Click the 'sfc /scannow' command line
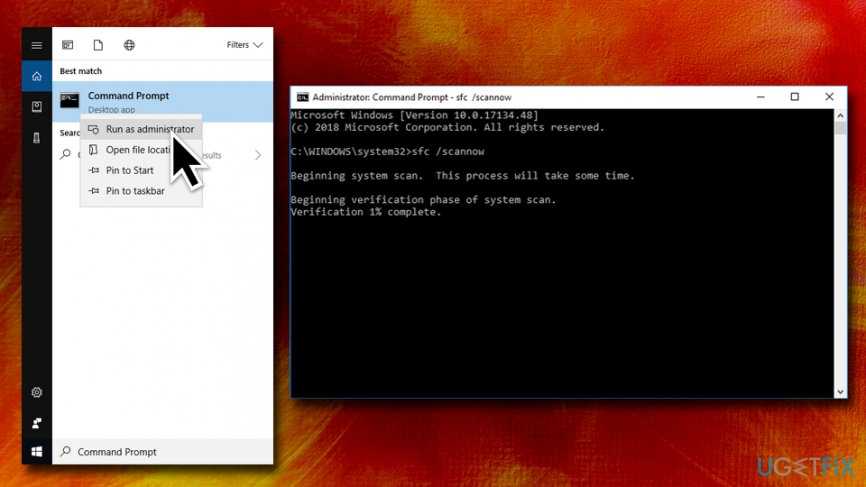The image size is (866, 487). (387, 151)
